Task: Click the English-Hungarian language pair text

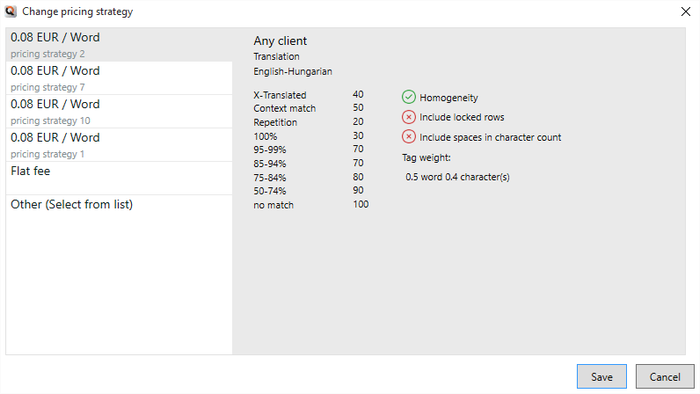Action: tap(293, 71)
